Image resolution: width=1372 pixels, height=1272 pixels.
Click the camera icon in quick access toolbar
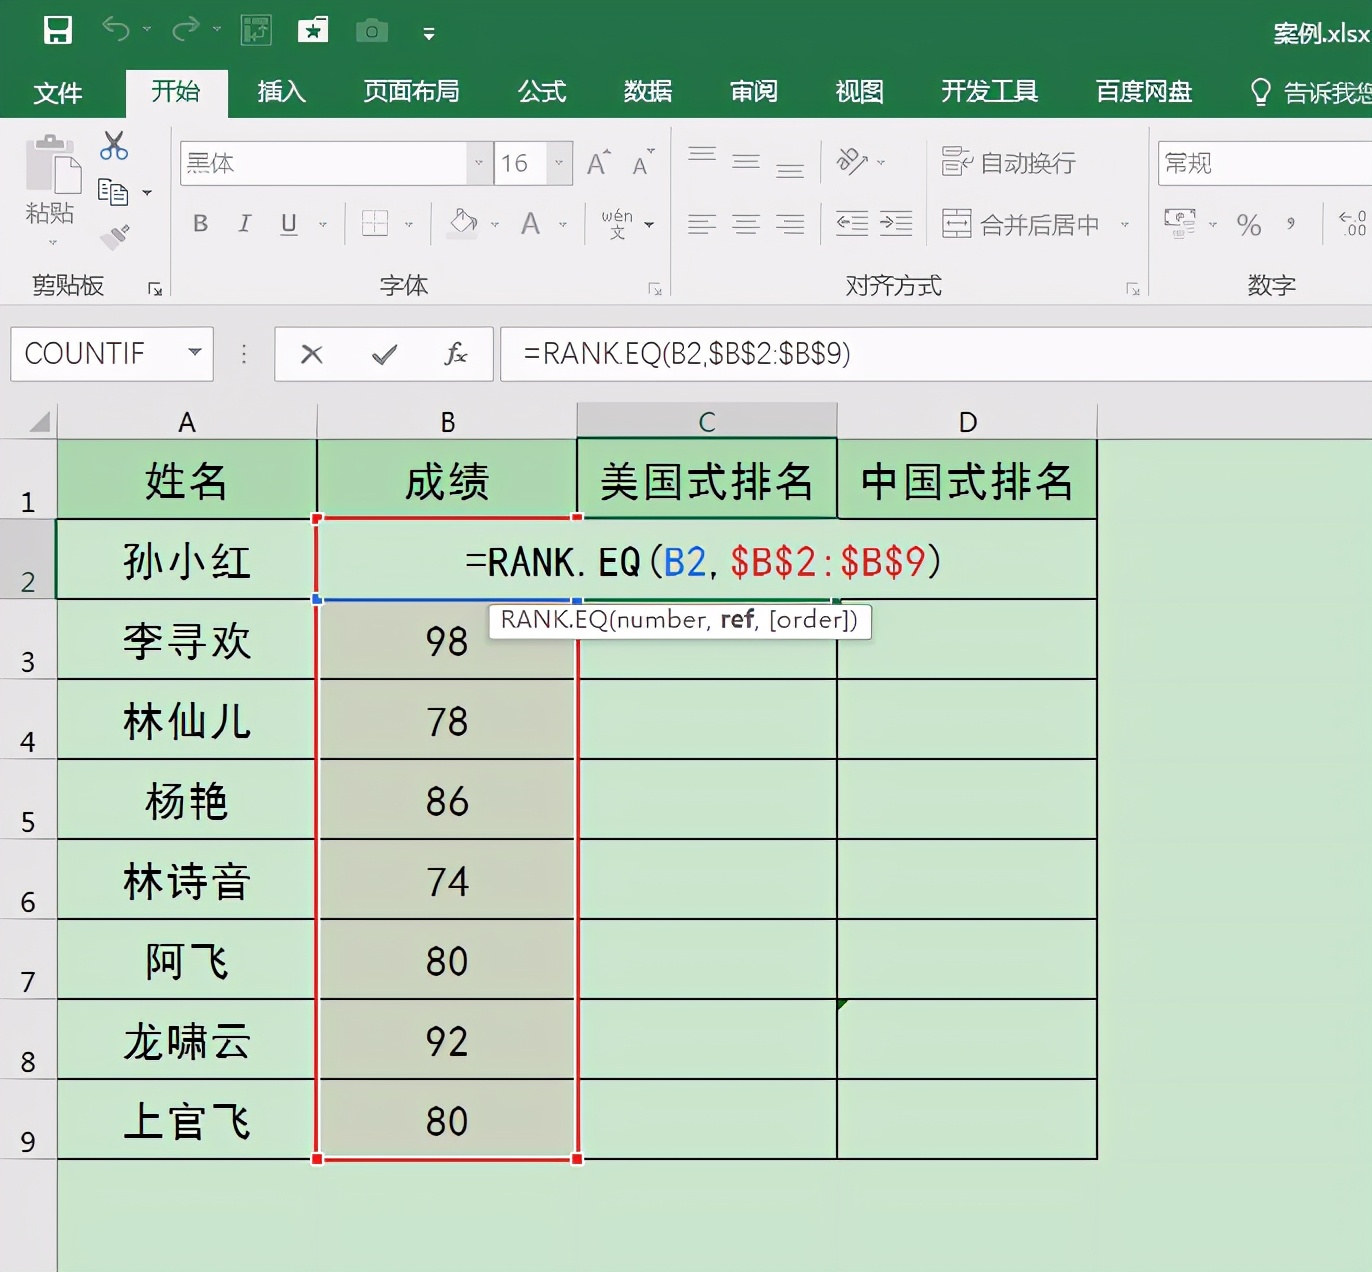pos(372,31)
